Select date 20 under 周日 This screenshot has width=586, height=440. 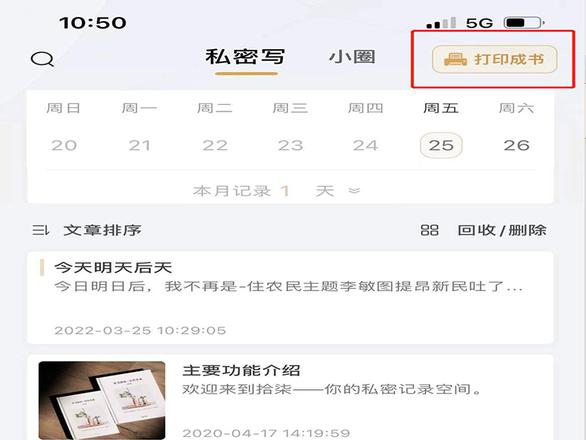pyautogui.click(x=64, y=145)
